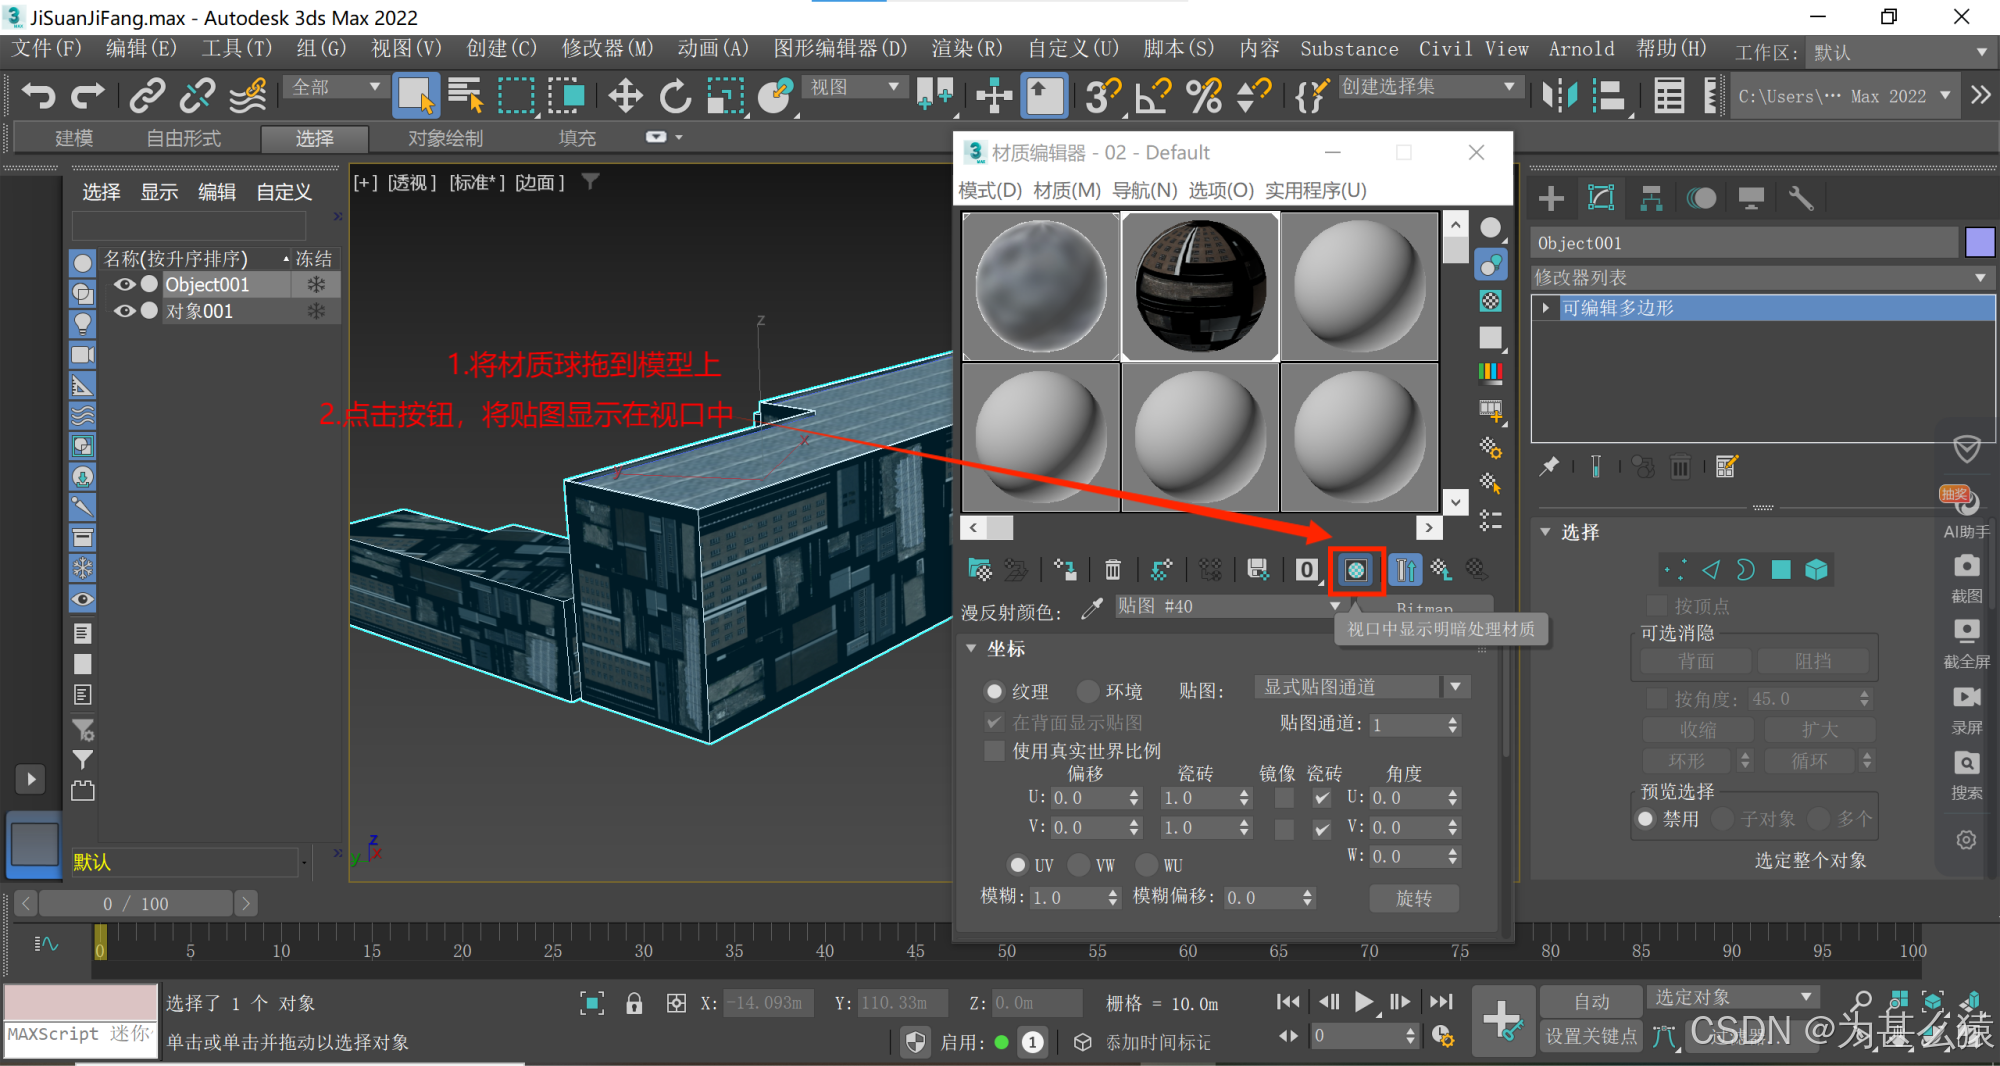
Task: Open the Utilities wrench panel tab
Action: 1801,199
